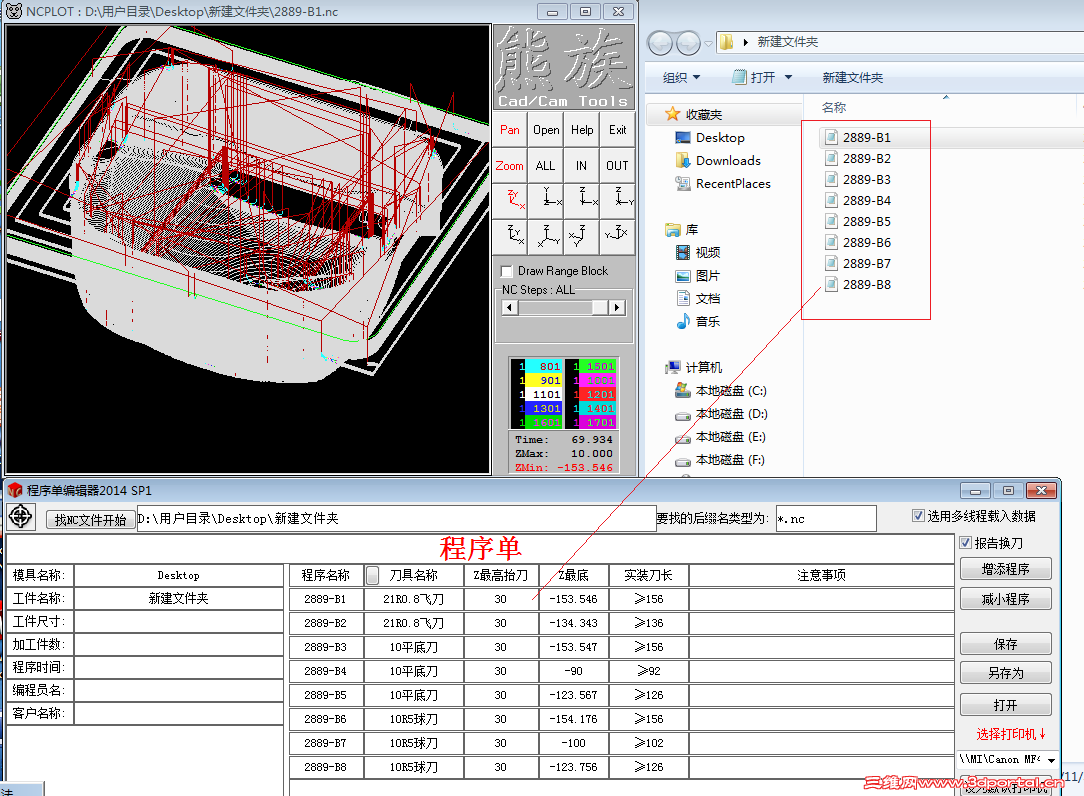Click NC Steps slider right arrow
1084x796 pixels.
(x=617, y=307)
